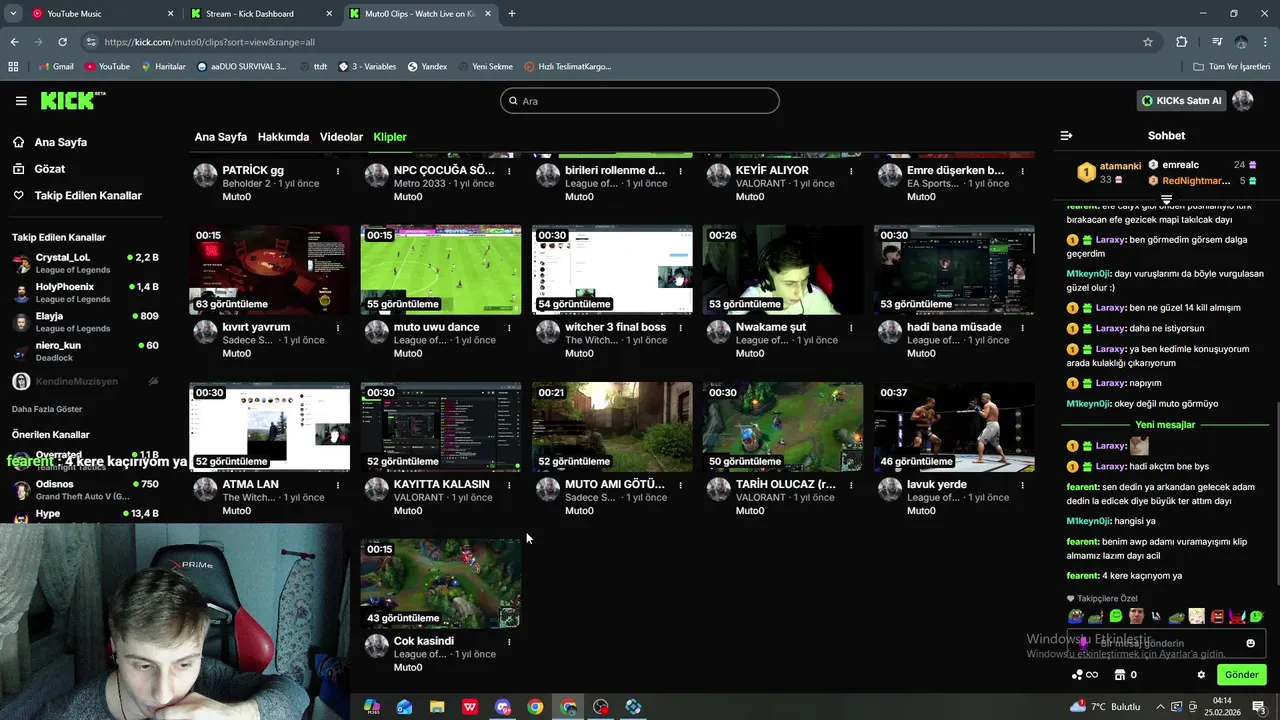The image size is (1280, 720).
Task: Open File Explorer in taskbar
Action: [x=437, y=707]
